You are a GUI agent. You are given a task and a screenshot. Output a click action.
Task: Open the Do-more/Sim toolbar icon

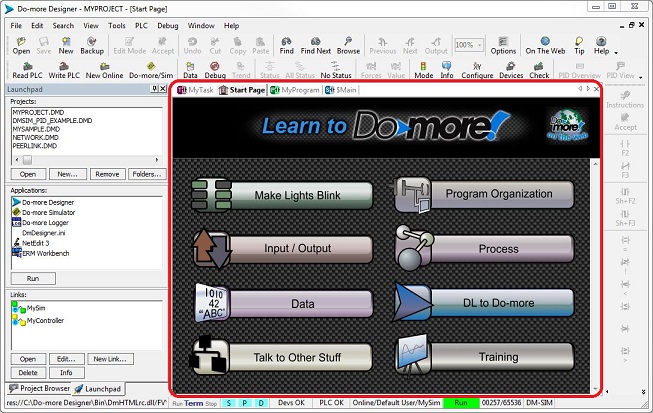click(149, 69)
